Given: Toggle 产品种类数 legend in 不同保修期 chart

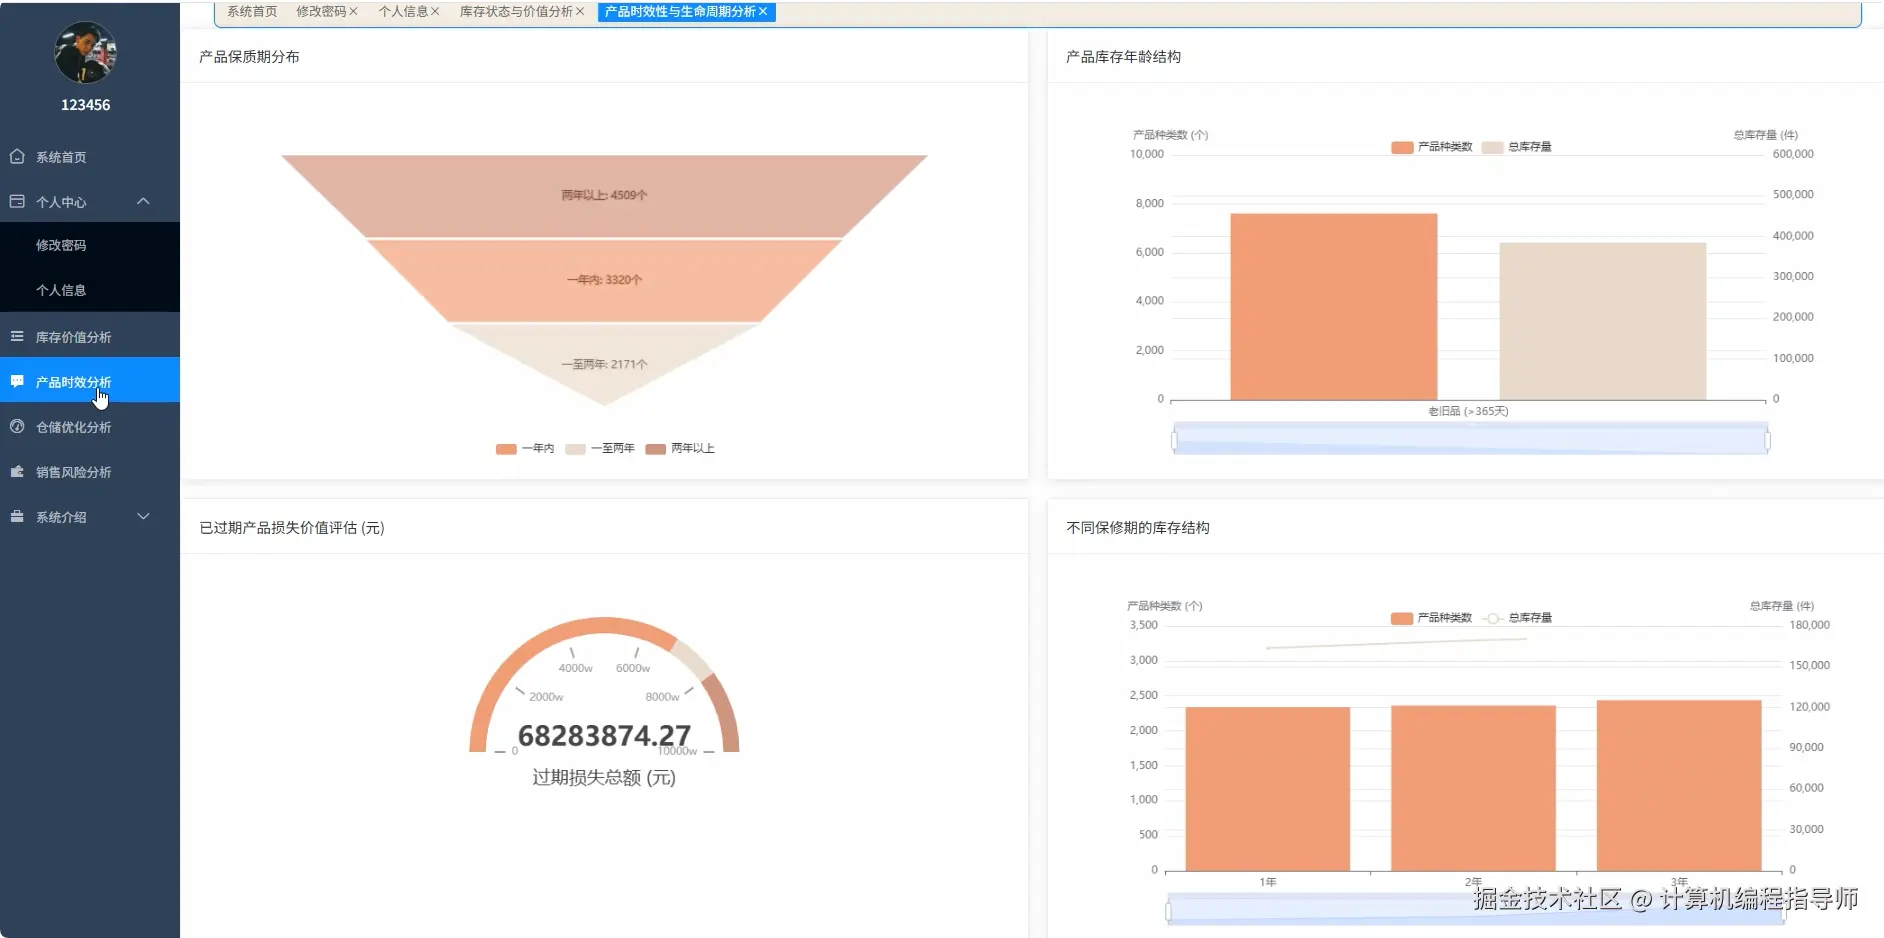Looking at the screenshot, I should pos(1432,618).
